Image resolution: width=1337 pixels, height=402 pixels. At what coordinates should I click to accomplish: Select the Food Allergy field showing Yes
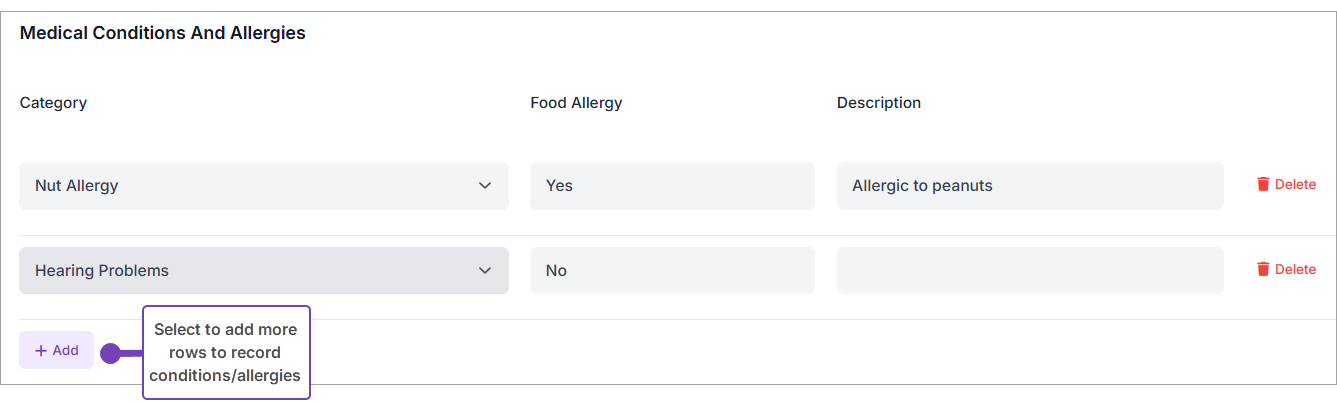(x=672, y=186)
